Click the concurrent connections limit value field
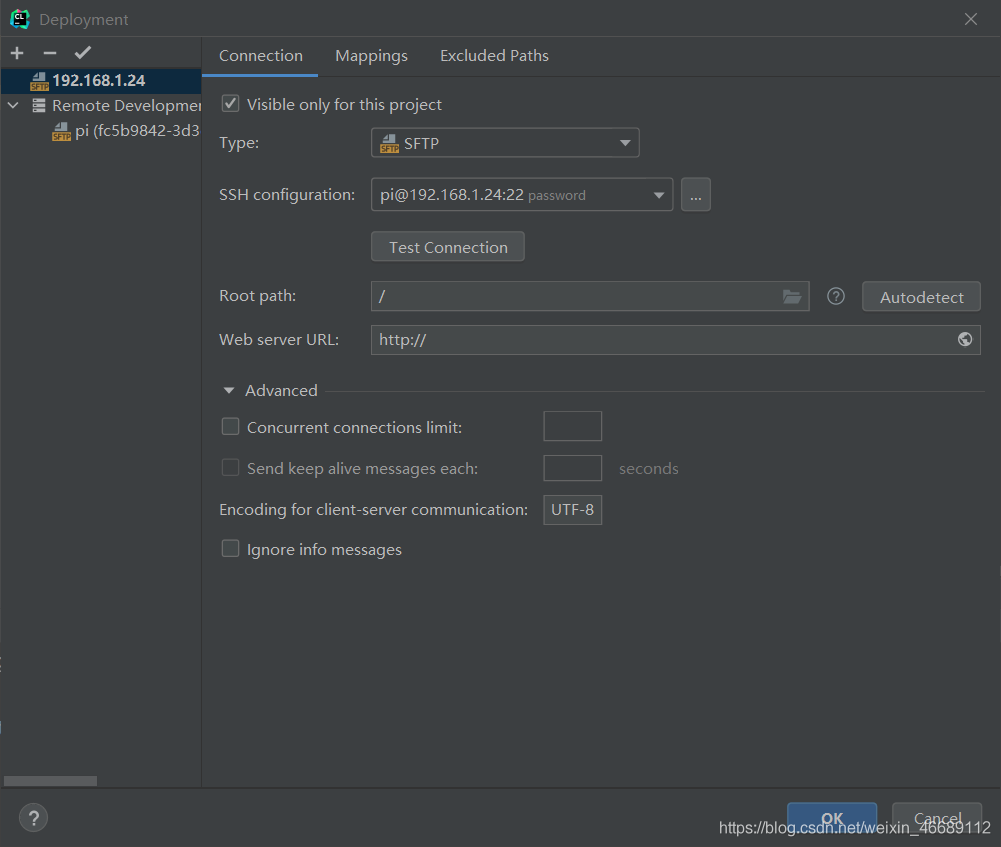The image size is (1001, 847). [x=573, y=426]
